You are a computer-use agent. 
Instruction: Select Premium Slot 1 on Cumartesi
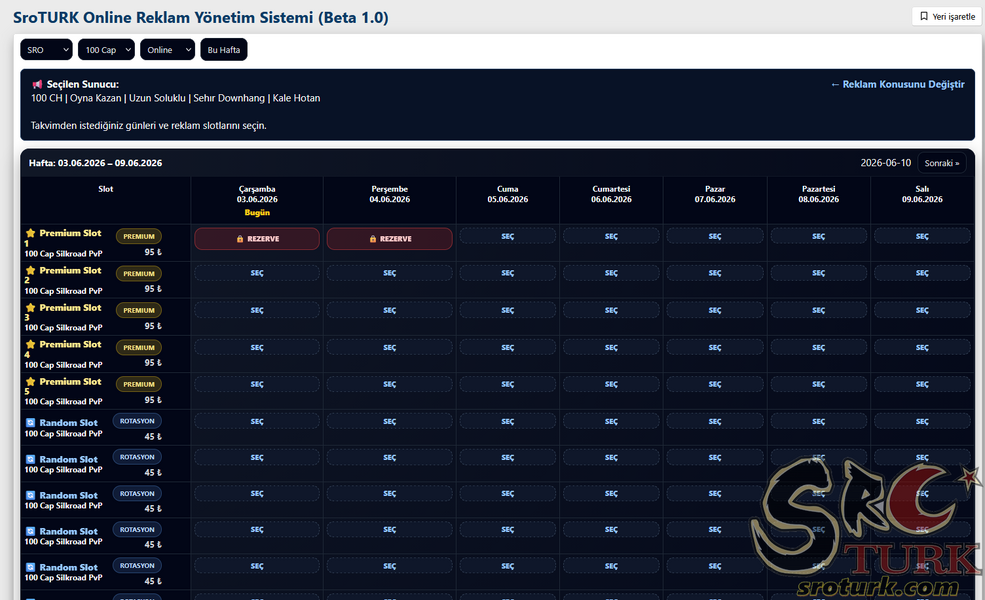tap(611, 236)
